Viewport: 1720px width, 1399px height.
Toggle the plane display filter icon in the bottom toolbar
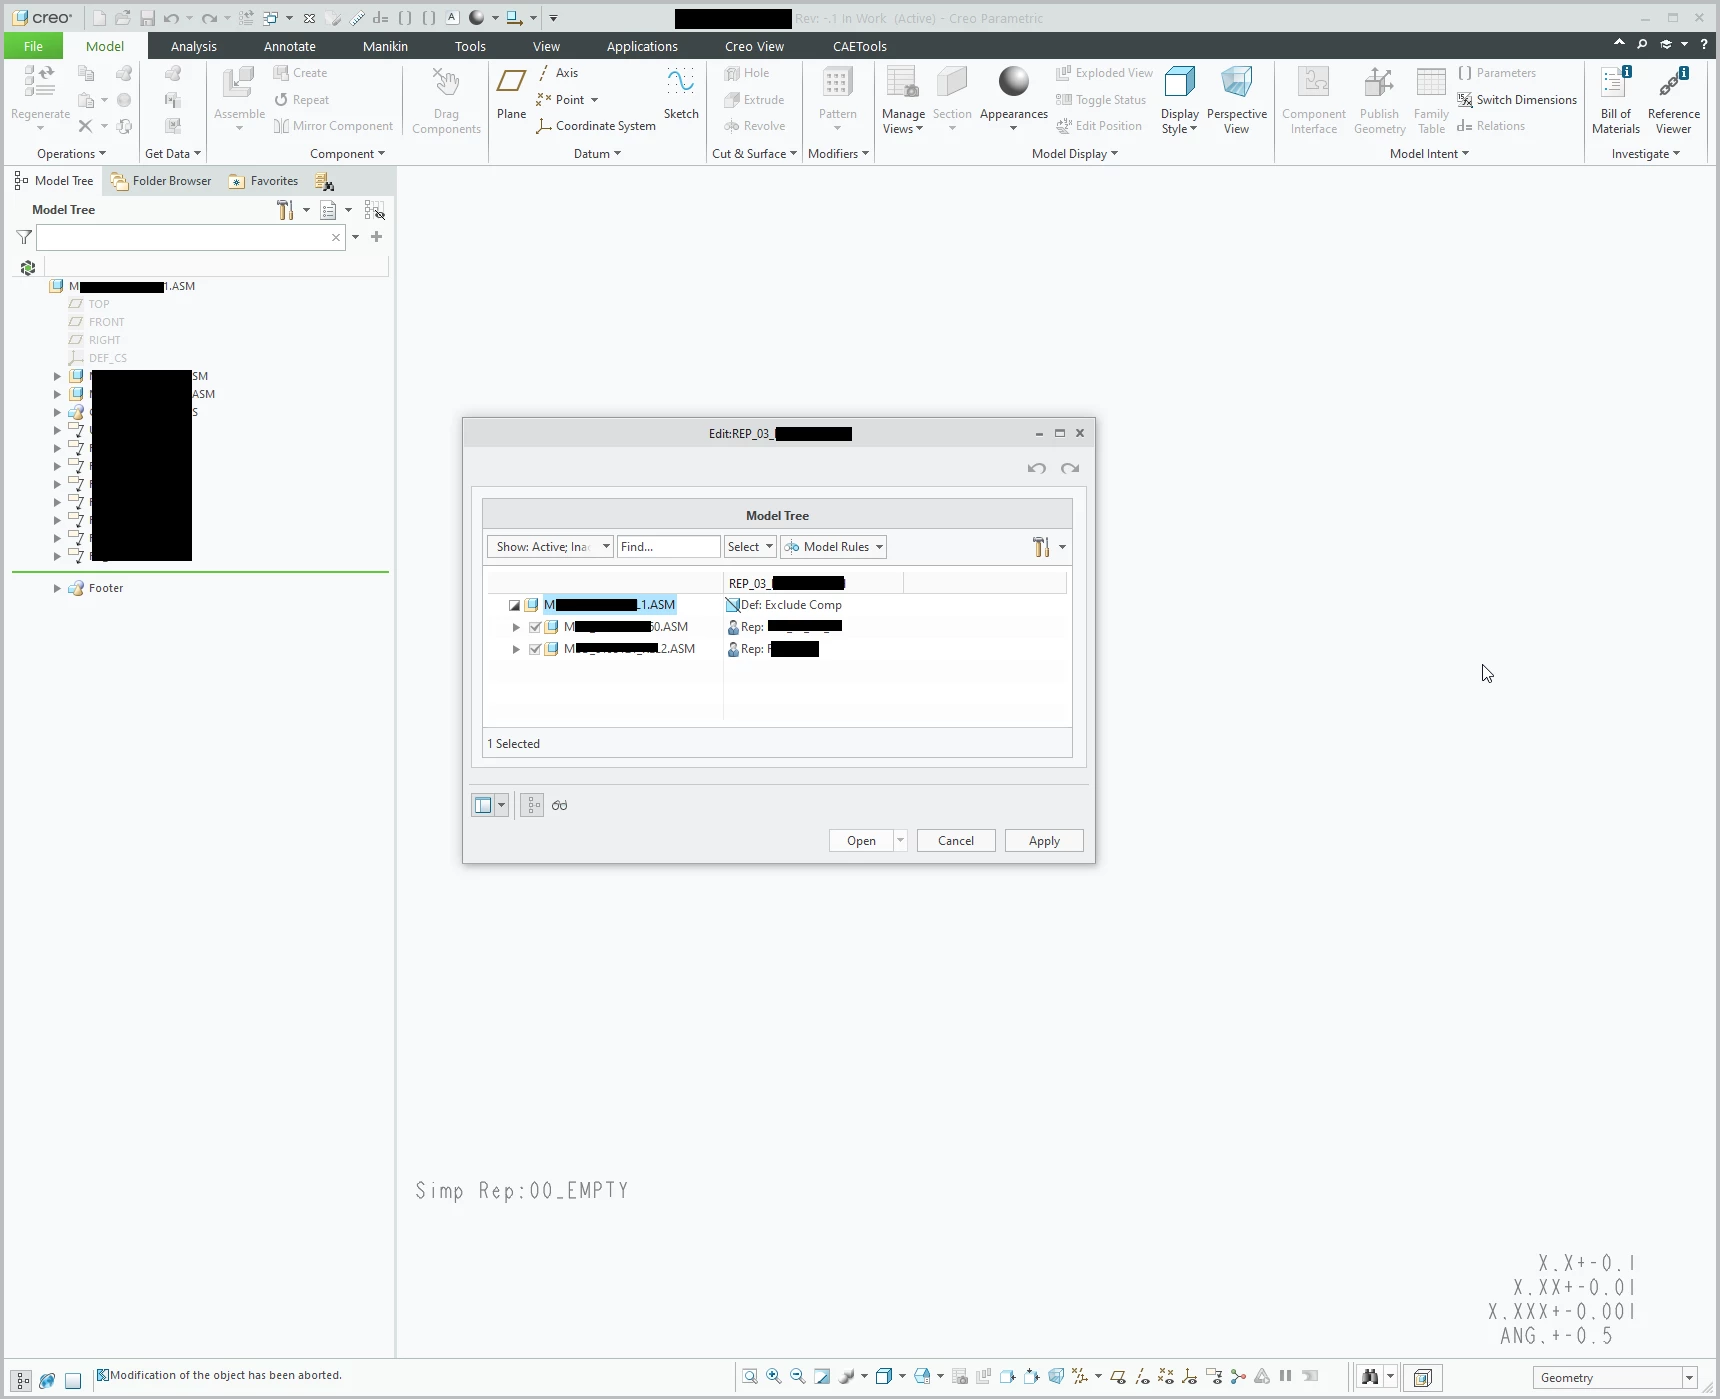(x=1118, y=1377)
